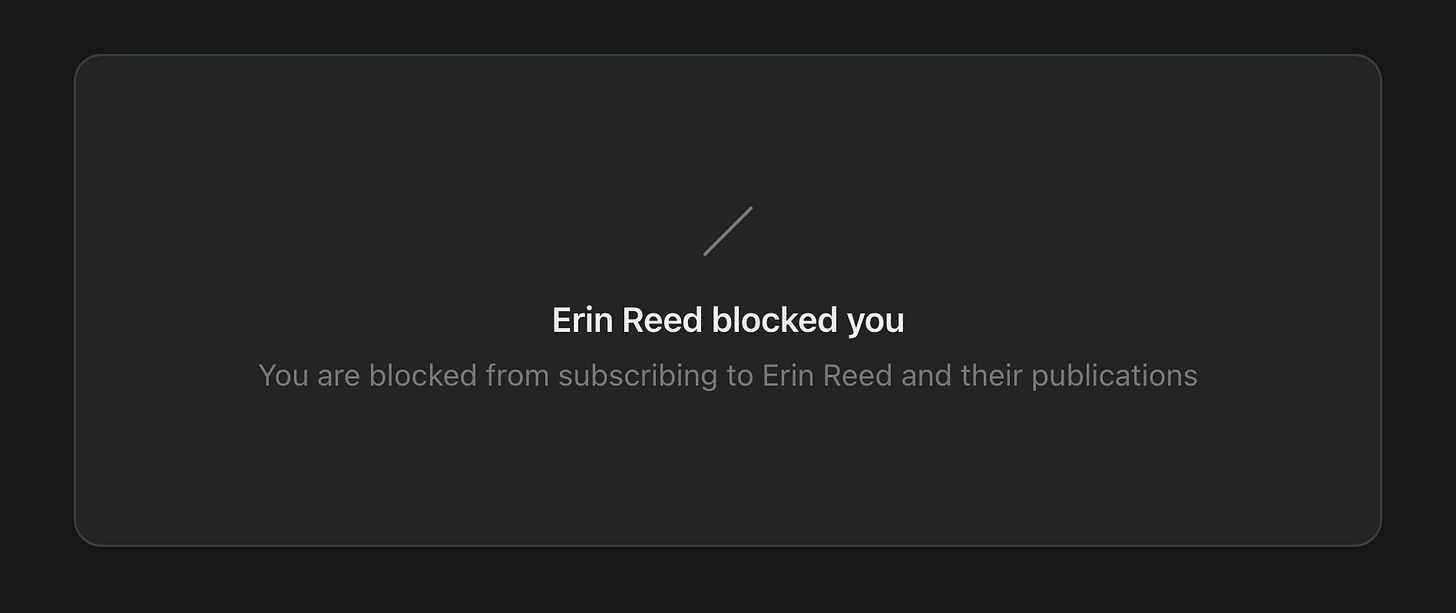1456x613 pixels.
Task: Click the word "you" ending the heading
Action: tap(876, 323)
